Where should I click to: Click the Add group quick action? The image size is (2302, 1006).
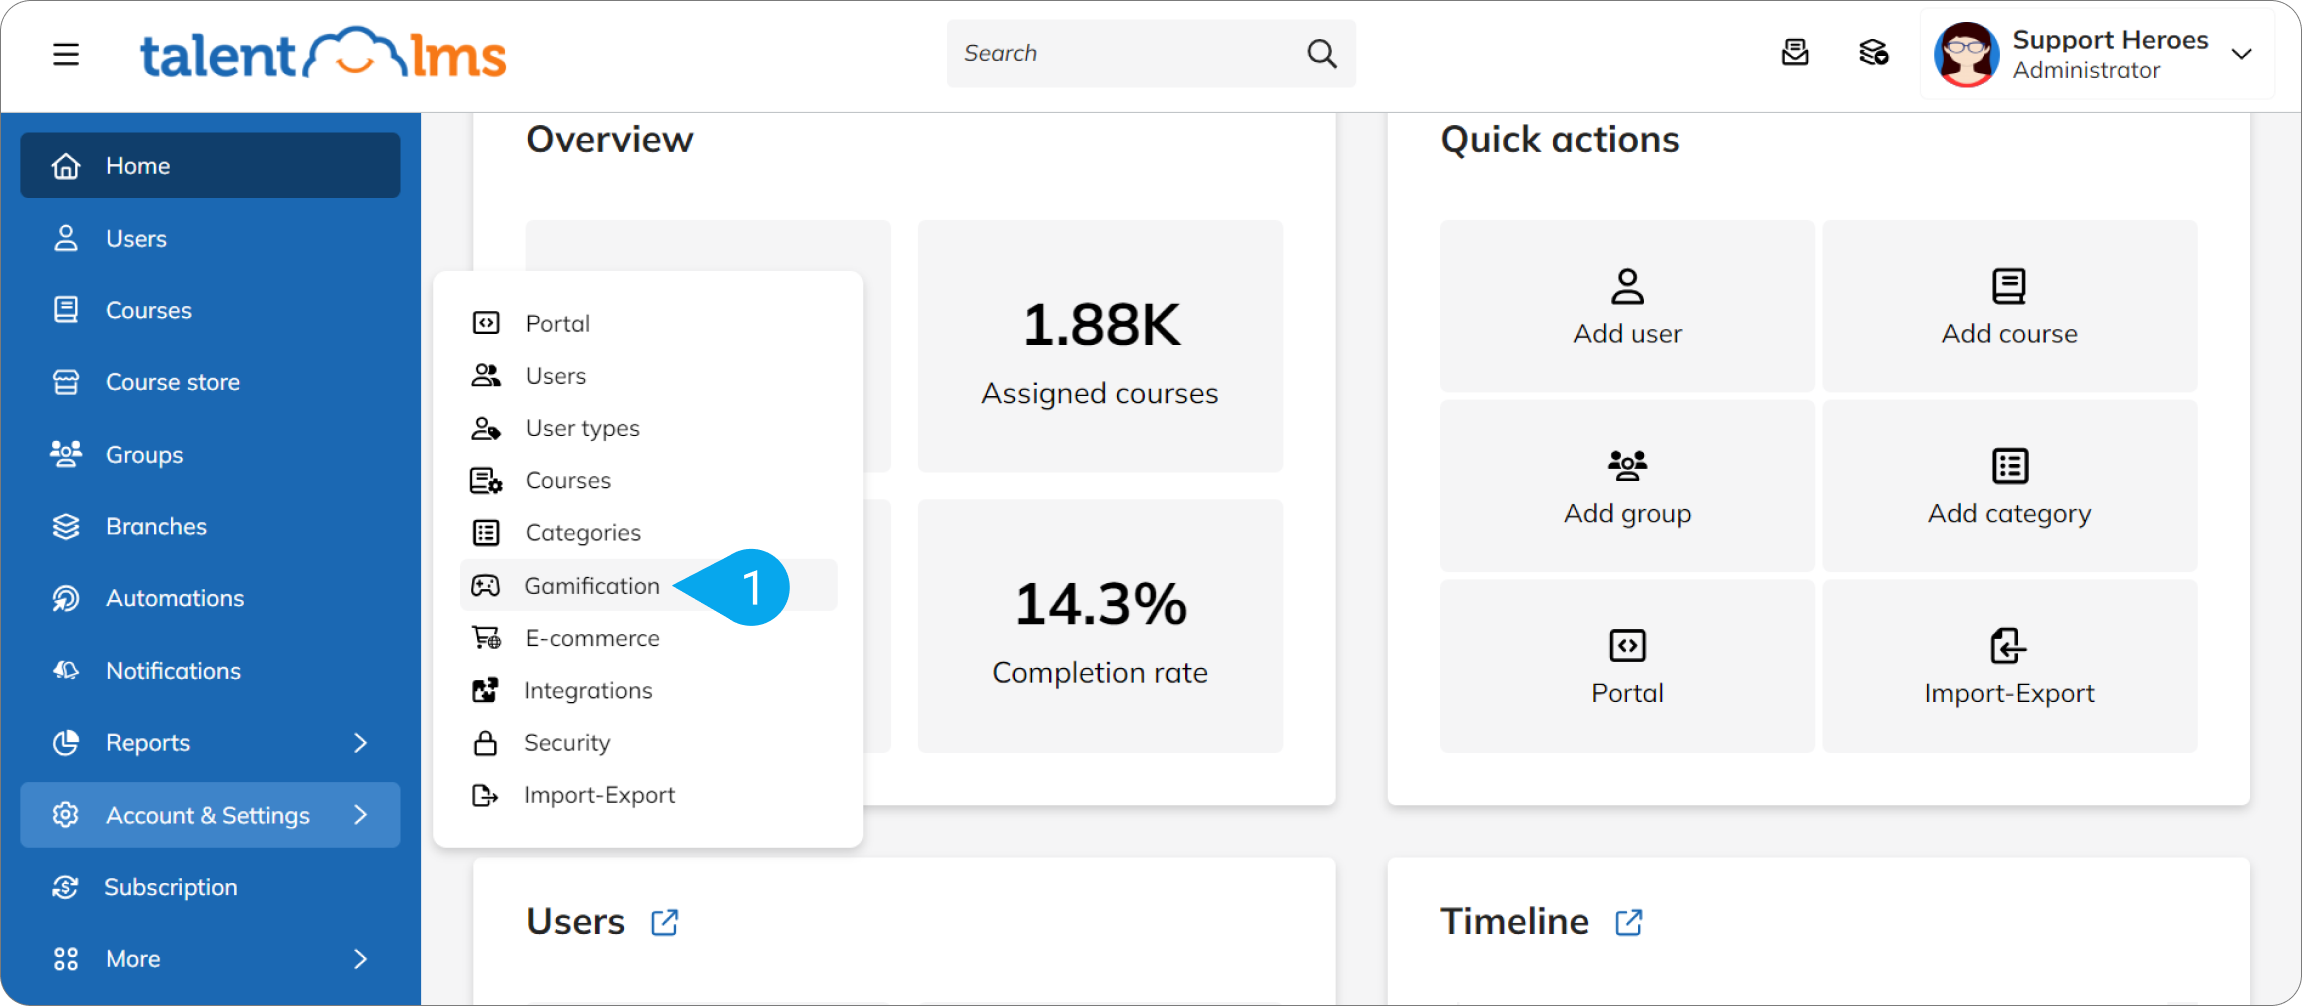1627,486
